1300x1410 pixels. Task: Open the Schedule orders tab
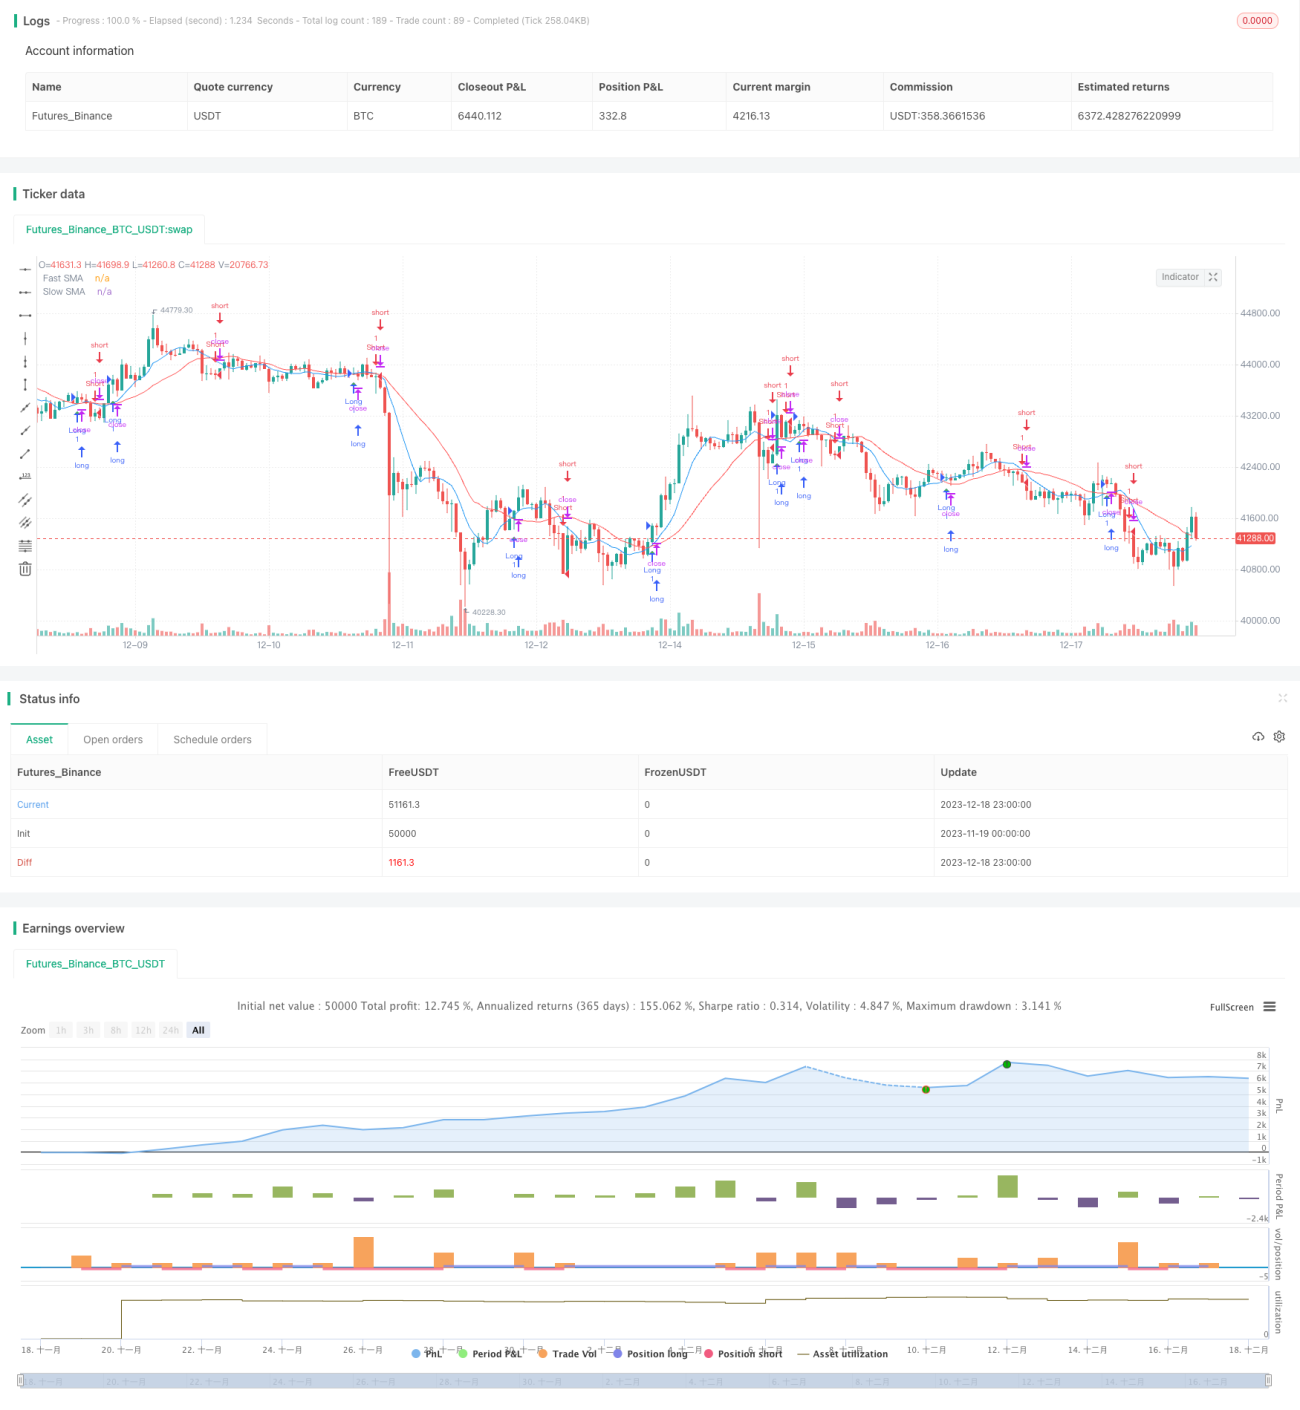[212, 740]
